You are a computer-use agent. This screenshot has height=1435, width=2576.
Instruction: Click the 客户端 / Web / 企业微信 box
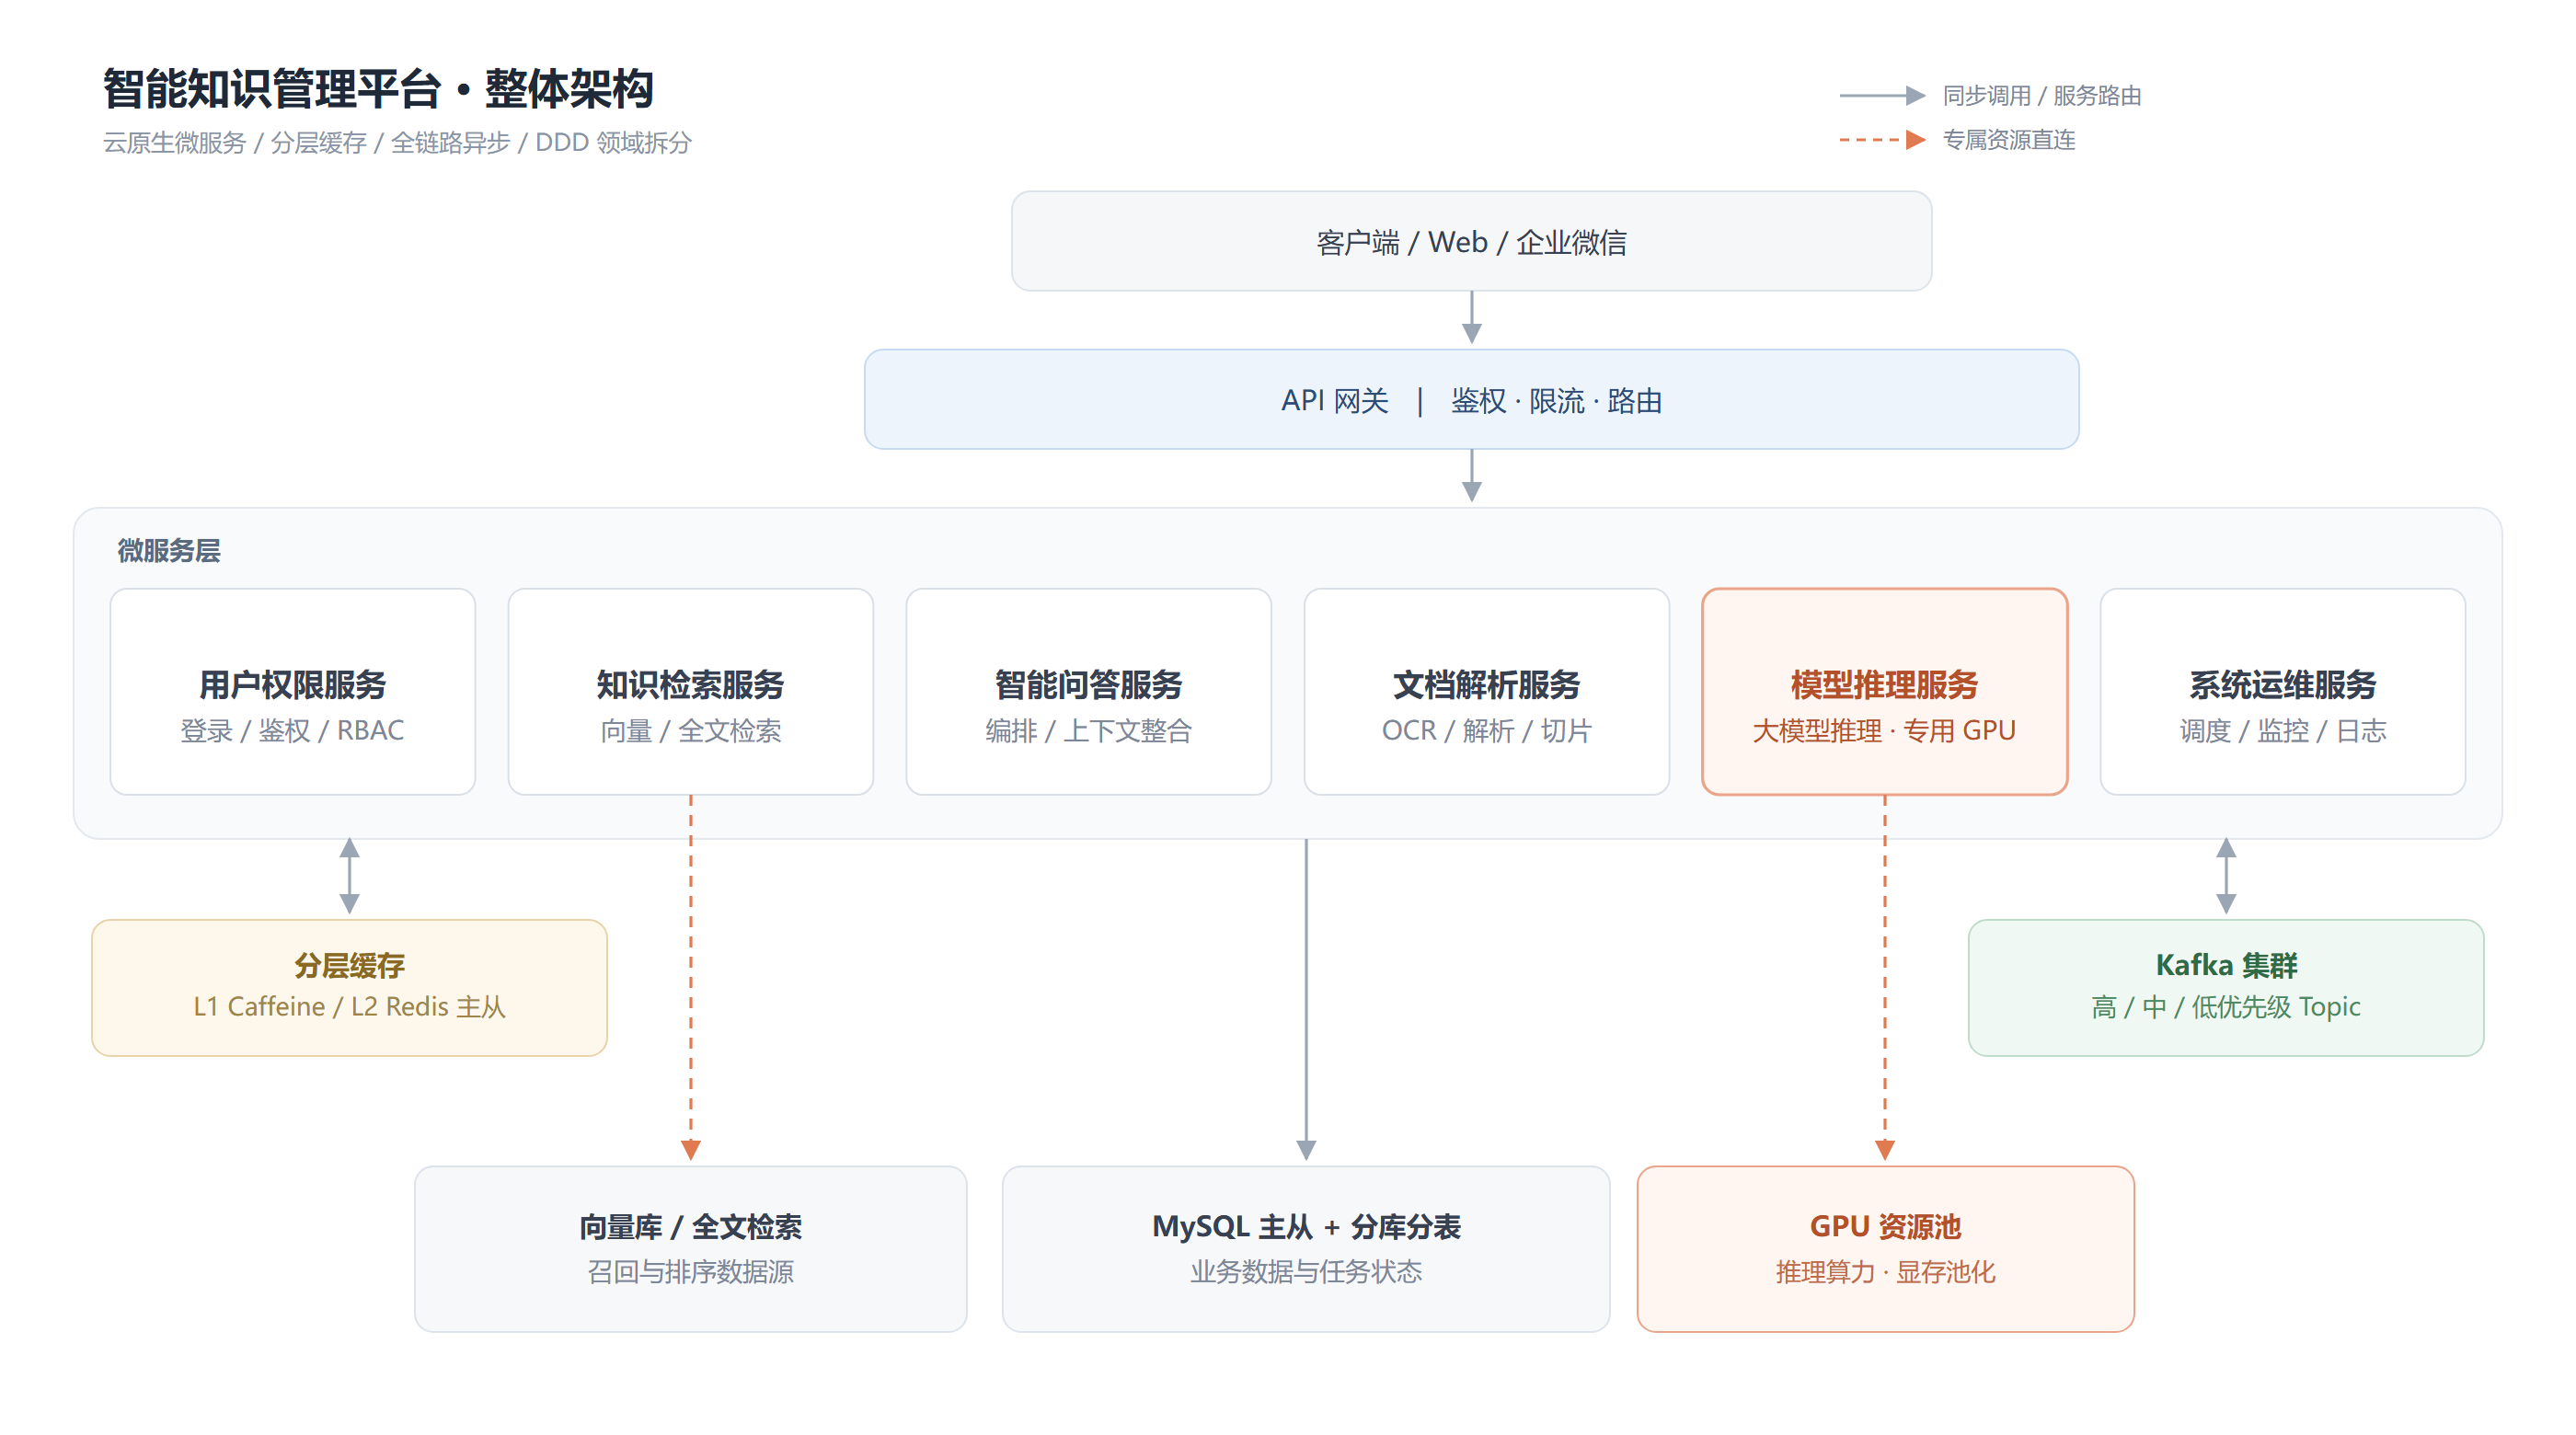pos(1471,241)
